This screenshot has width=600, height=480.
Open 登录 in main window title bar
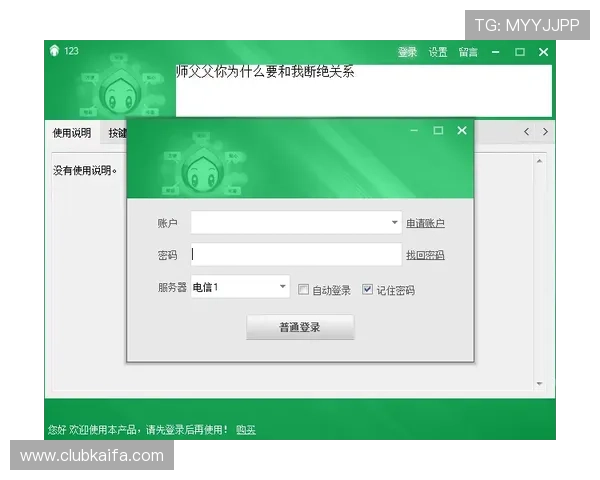click(407, 52)
